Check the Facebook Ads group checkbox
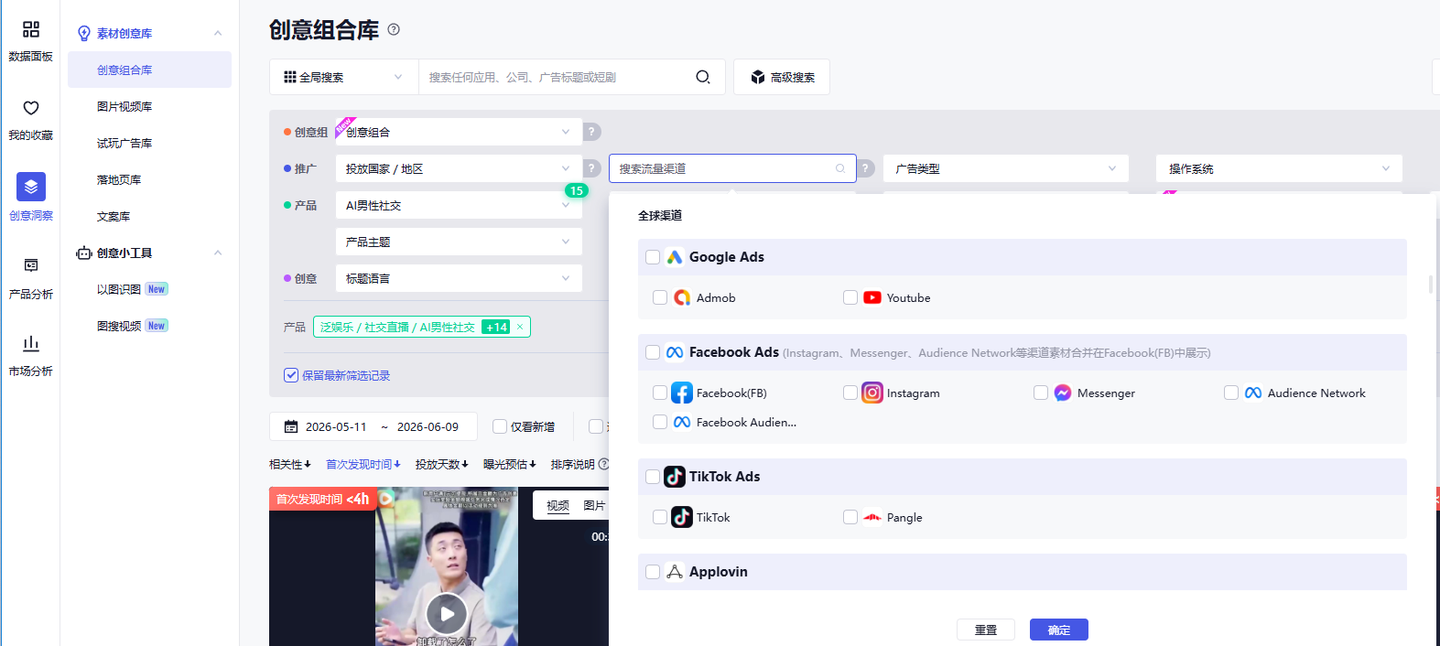This screenshot has width=1440, height=646. click(652, 352)
